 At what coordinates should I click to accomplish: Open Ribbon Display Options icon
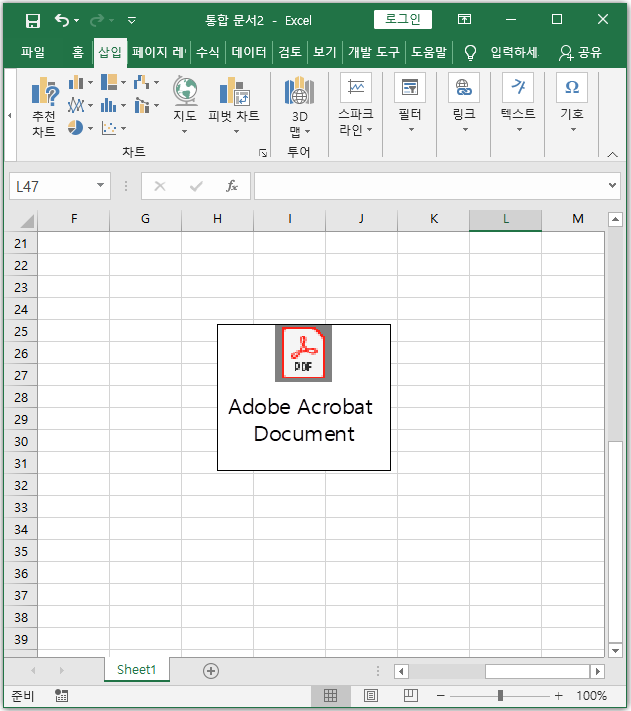click(464, 19)
